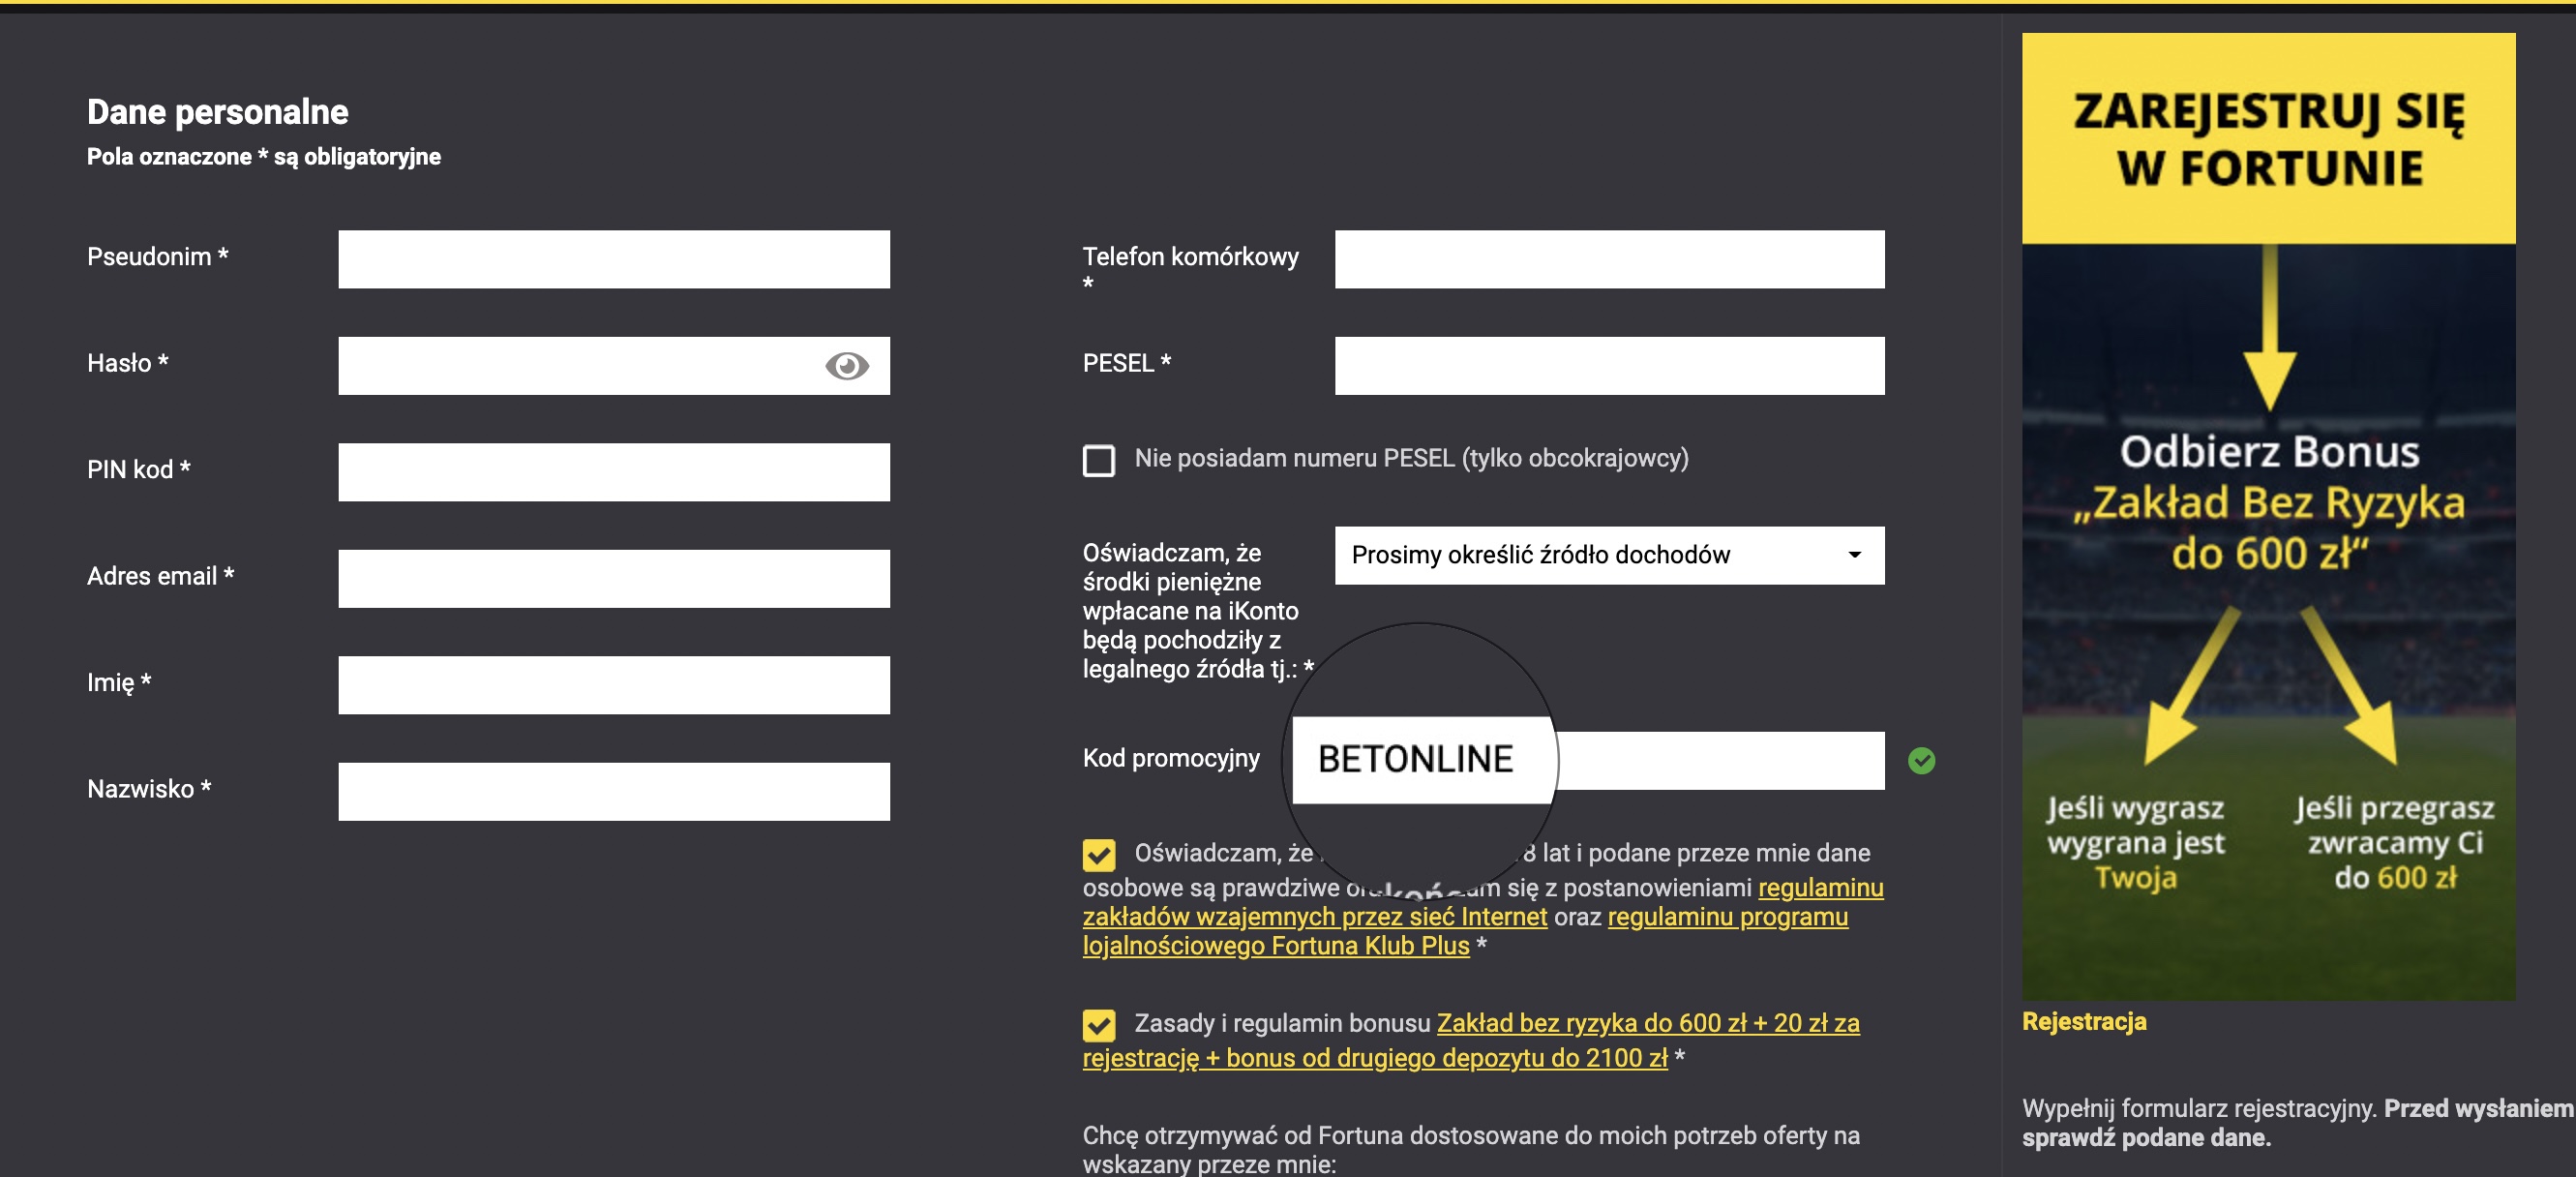The width and height of the screenshot is (2576, 1177).
Task: Click the income source dropdown arrow
Action: (1854, 555)
